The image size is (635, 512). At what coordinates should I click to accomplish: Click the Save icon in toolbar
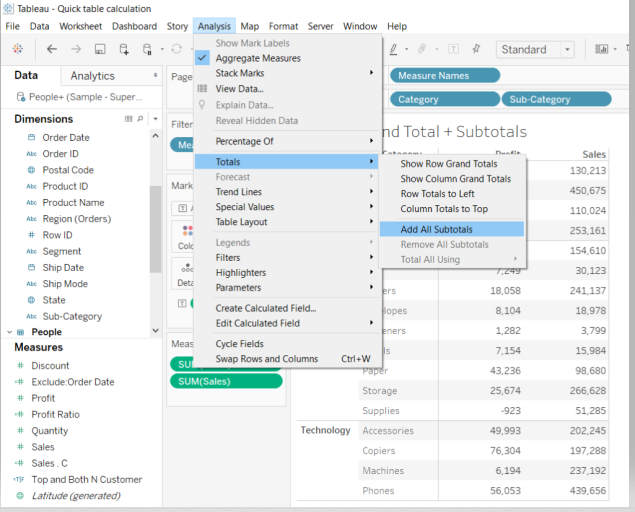coord(99,49)
